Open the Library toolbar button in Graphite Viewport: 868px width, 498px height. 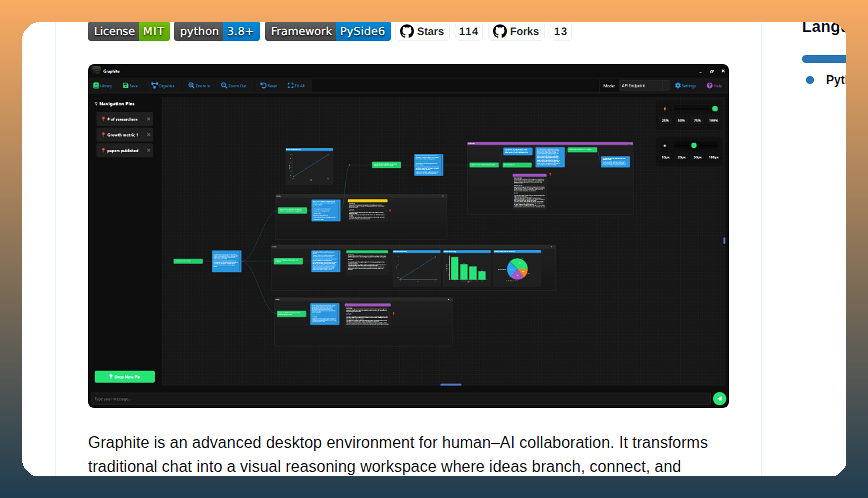pos(103,86)
